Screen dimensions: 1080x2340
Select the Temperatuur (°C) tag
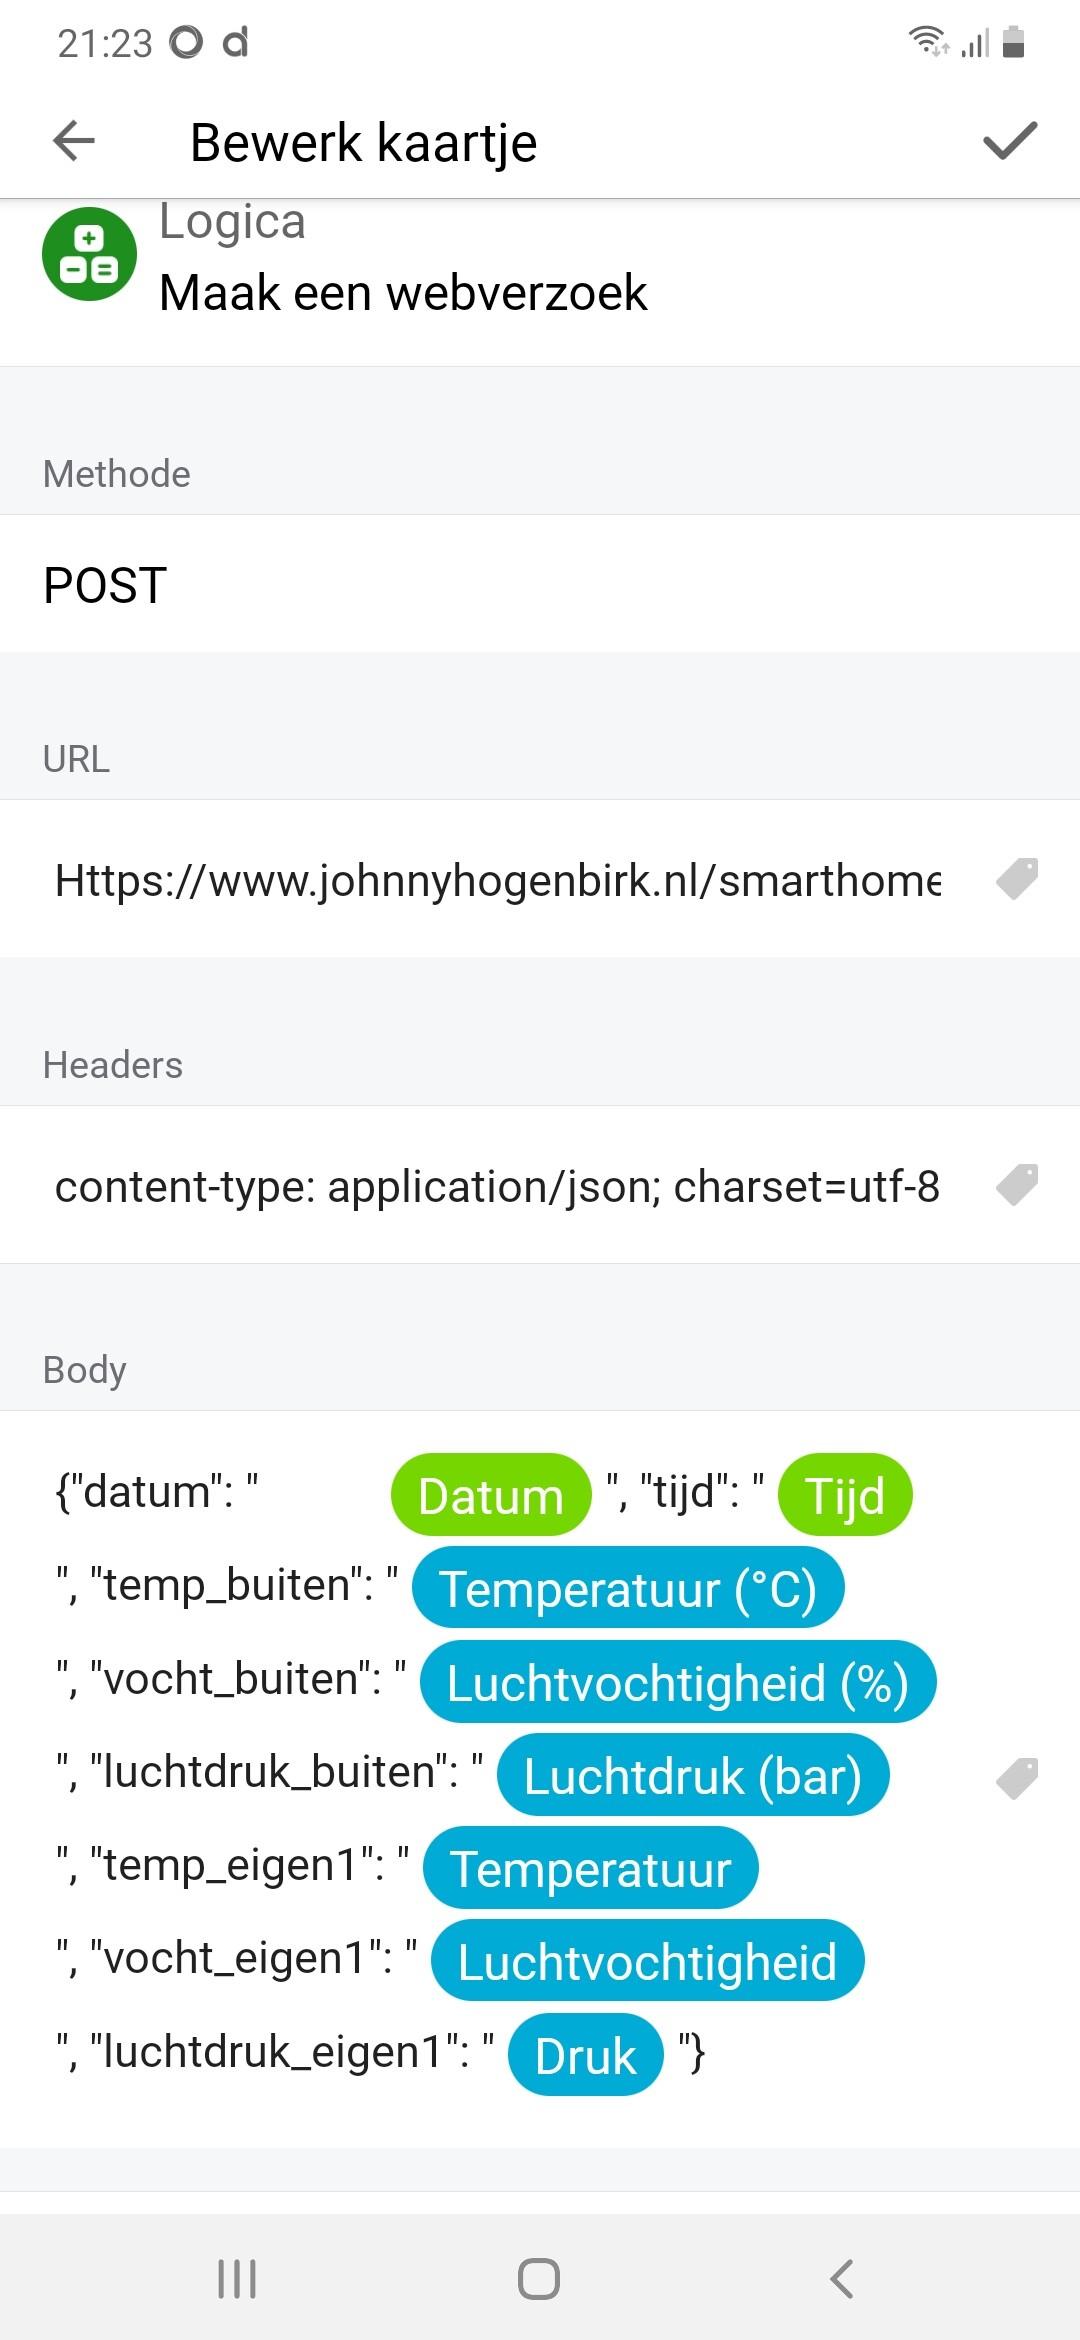628,1588
